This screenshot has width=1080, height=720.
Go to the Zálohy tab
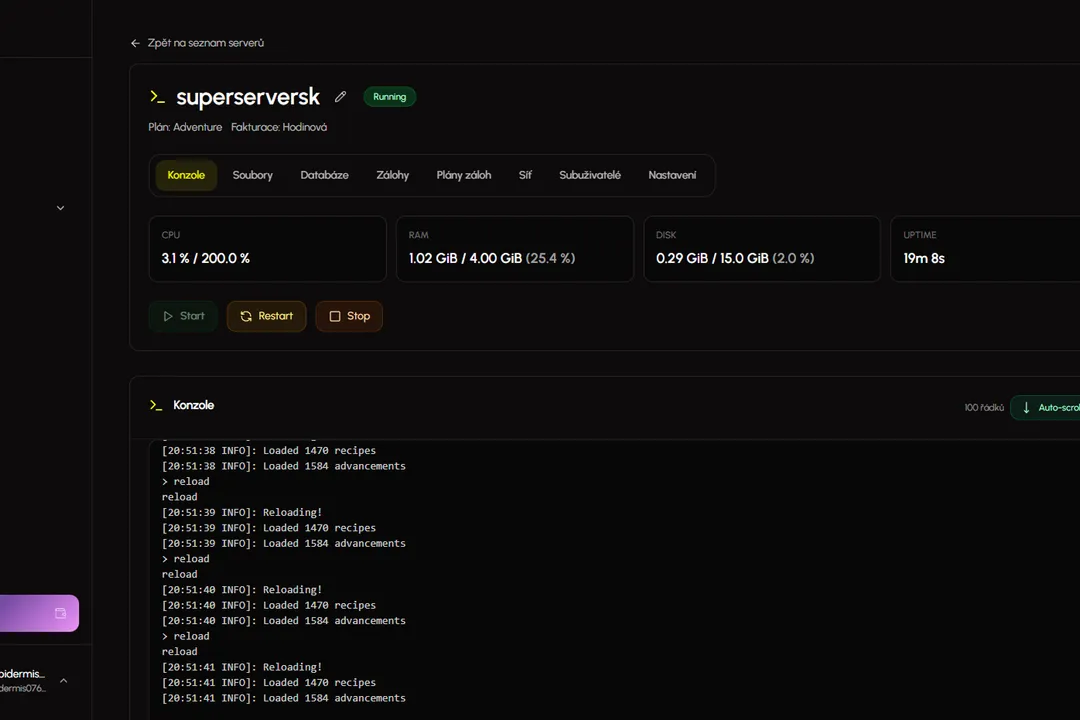[392, 175]
